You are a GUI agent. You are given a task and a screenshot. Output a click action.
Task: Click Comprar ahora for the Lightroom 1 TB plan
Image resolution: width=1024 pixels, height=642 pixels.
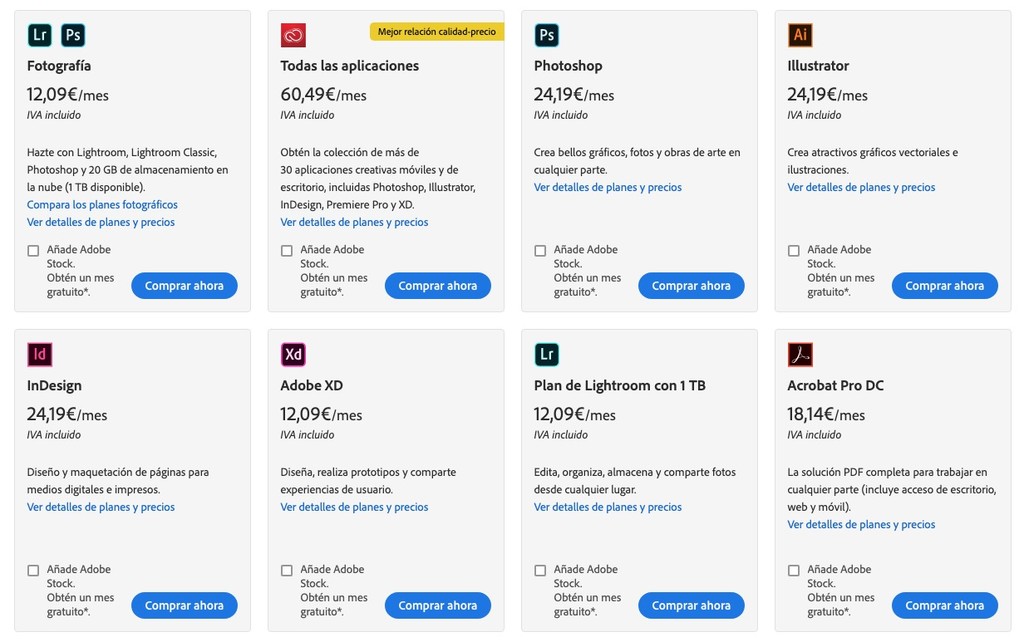coord(691,605)
